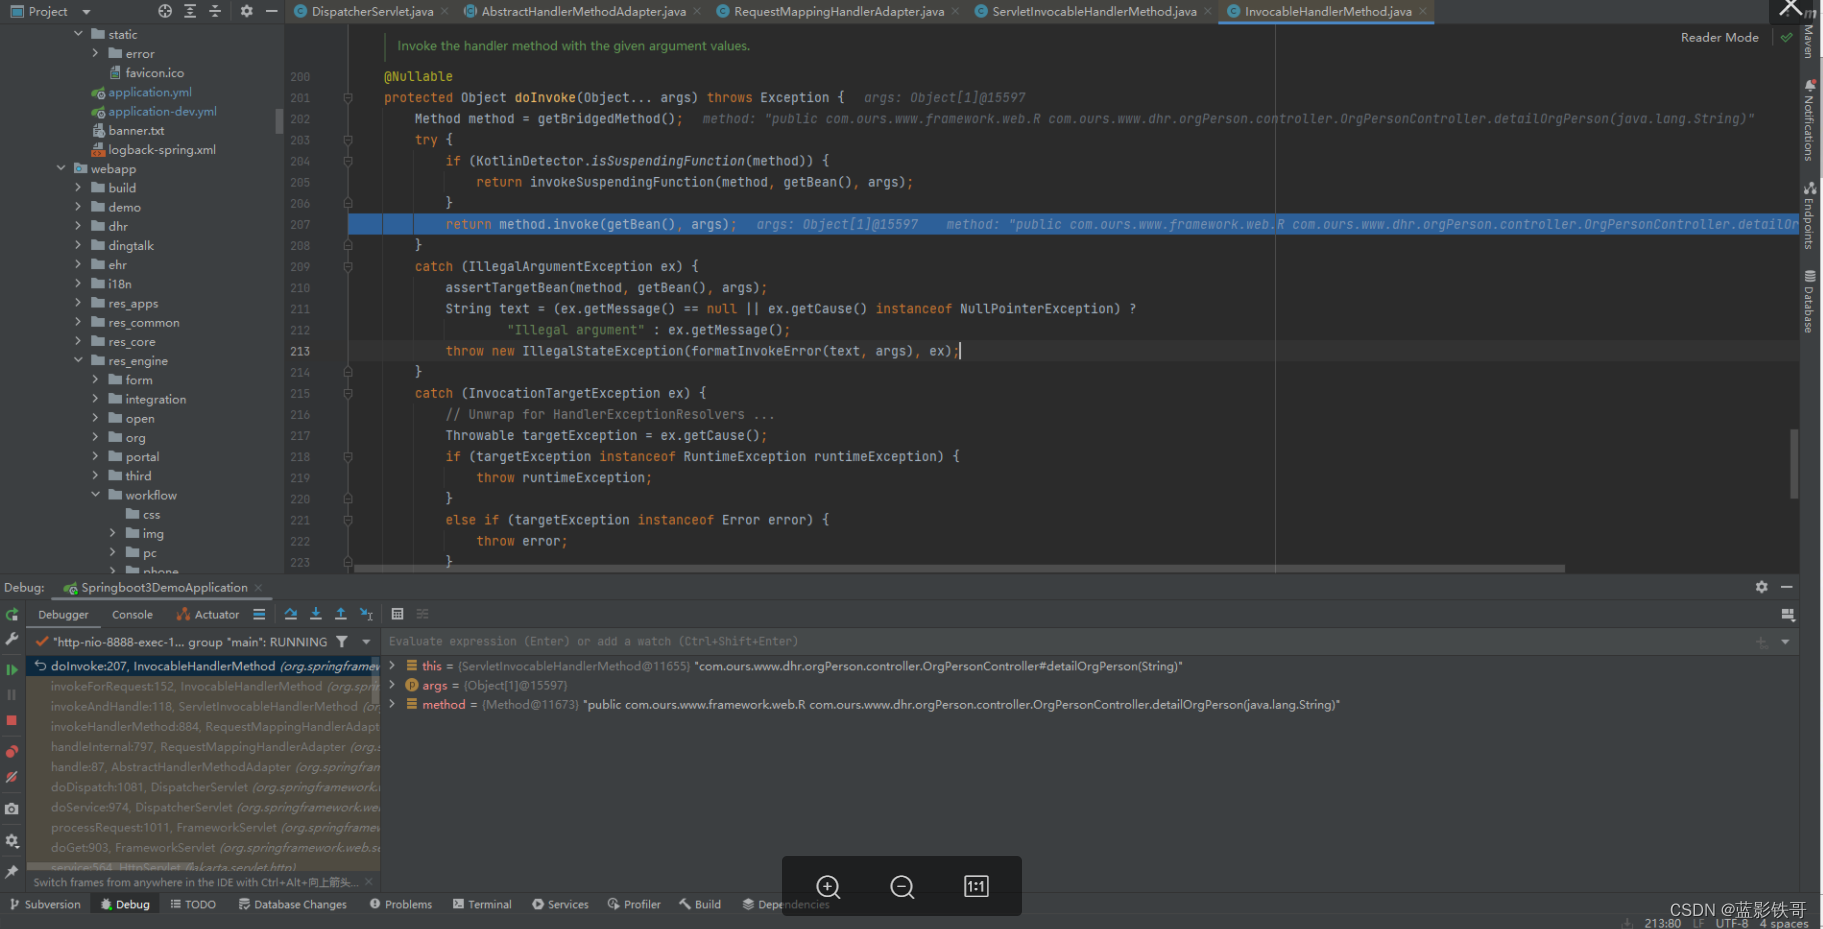1823x929 pixels.
Task: Pin the debug tab
Action: (x=12, y=872)
